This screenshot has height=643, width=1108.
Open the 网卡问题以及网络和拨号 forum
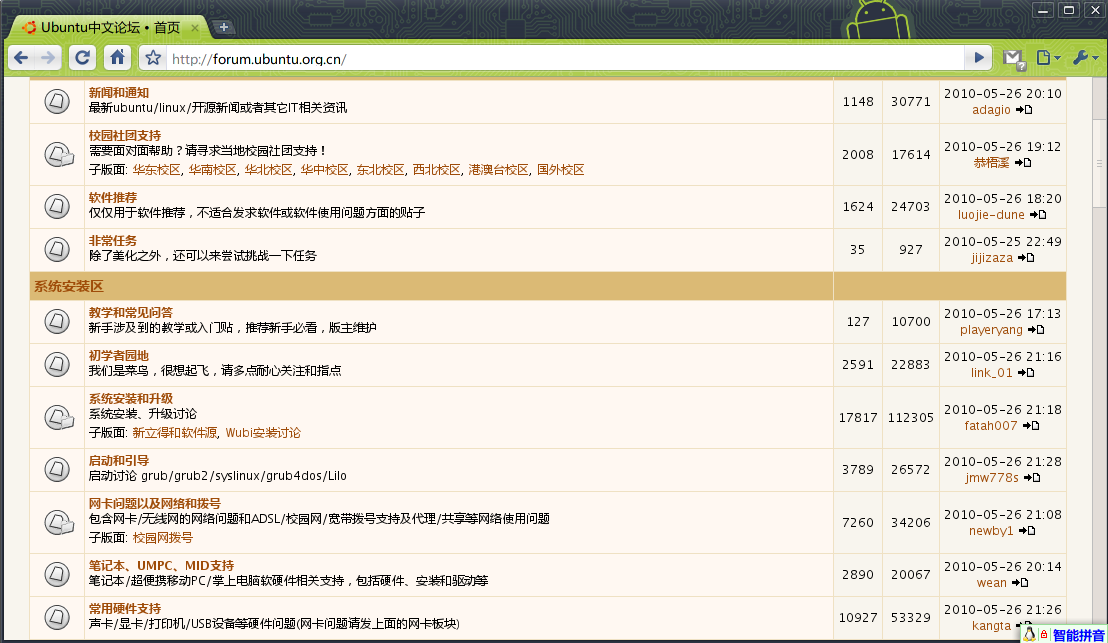(x=155, y=504)
